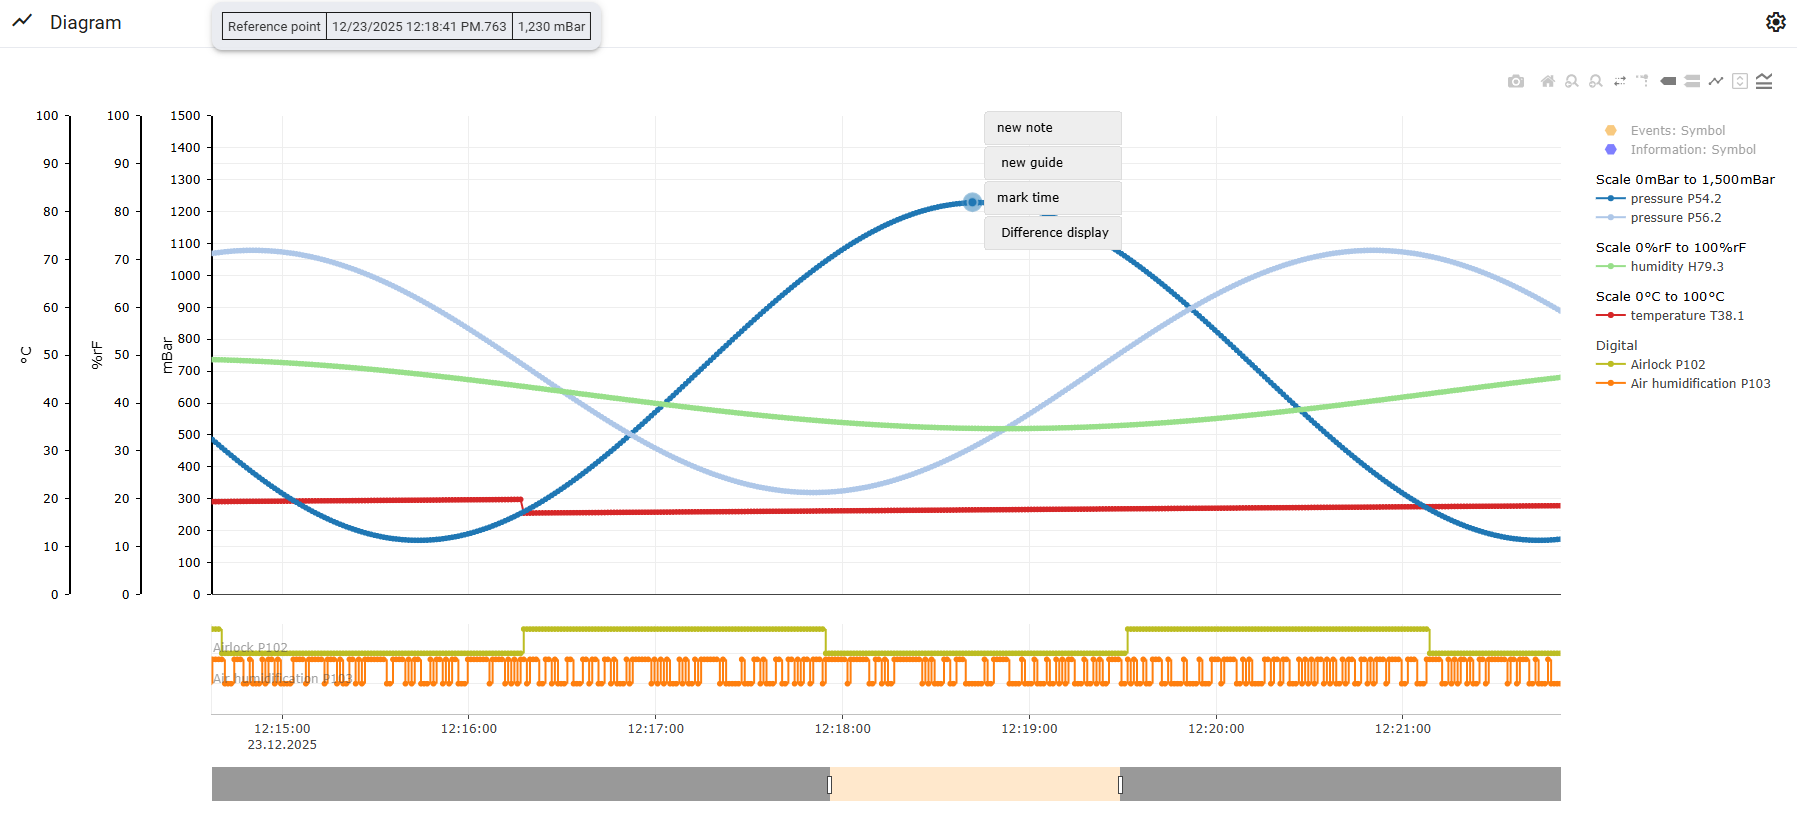Click the highlighted point on pressure curve
This screenshot has height=813, width=1797.
pos(972,202)
